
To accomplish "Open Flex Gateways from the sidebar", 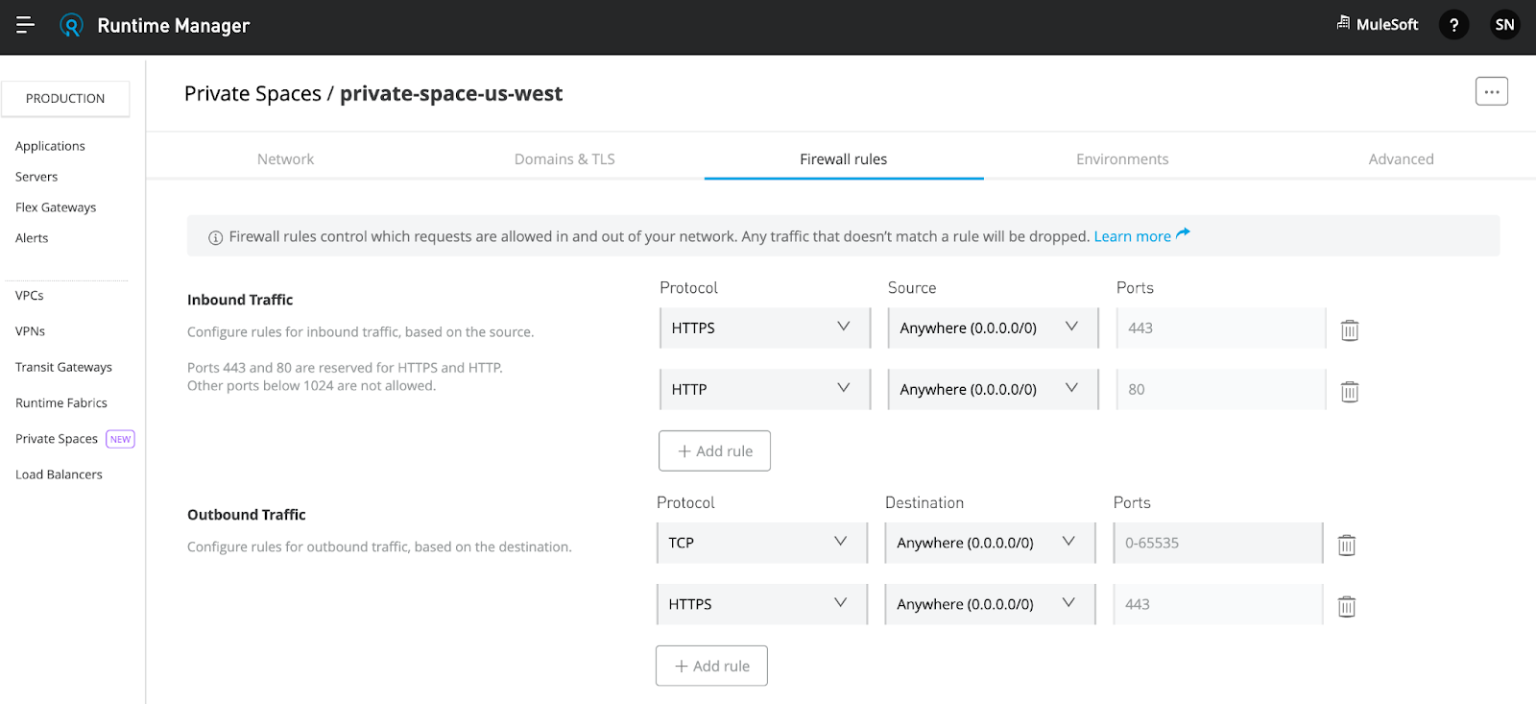I will pos(55,207).
